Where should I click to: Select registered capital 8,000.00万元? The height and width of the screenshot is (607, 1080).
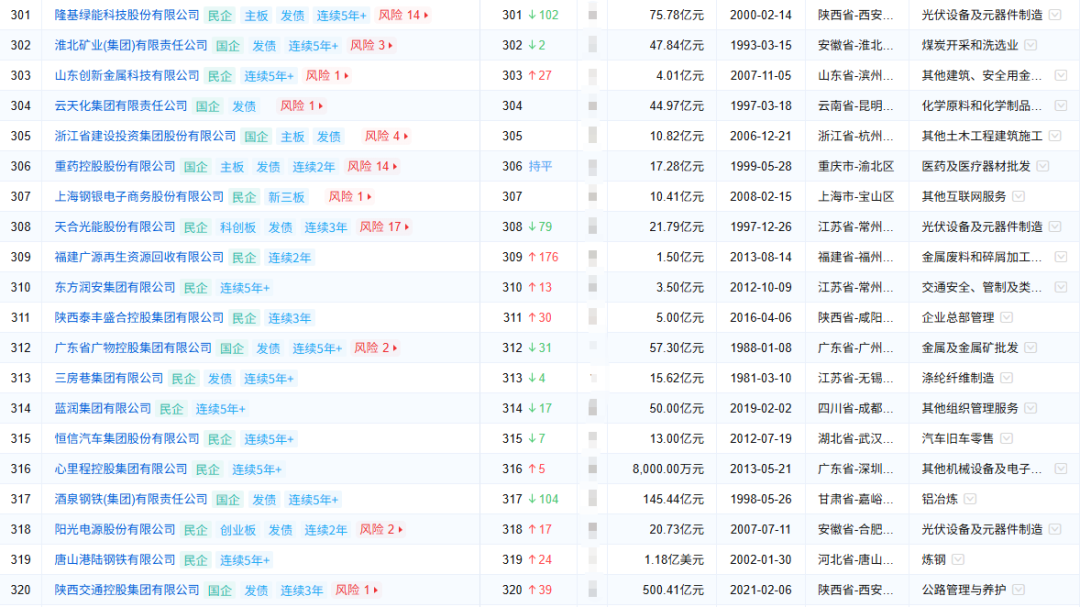668,469
